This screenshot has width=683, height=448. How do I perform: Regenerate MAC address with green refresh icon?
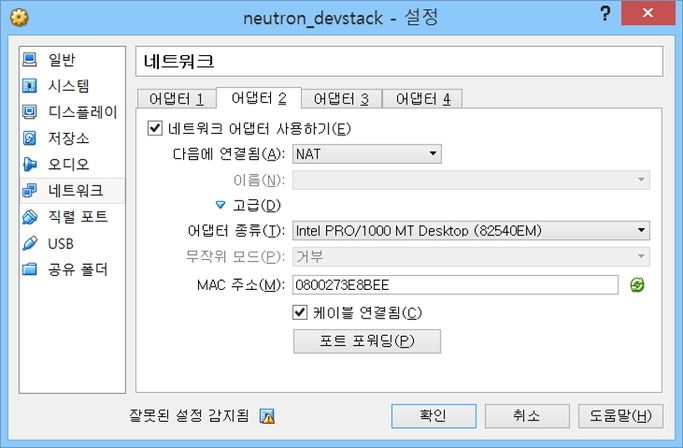tap(637, 285)
